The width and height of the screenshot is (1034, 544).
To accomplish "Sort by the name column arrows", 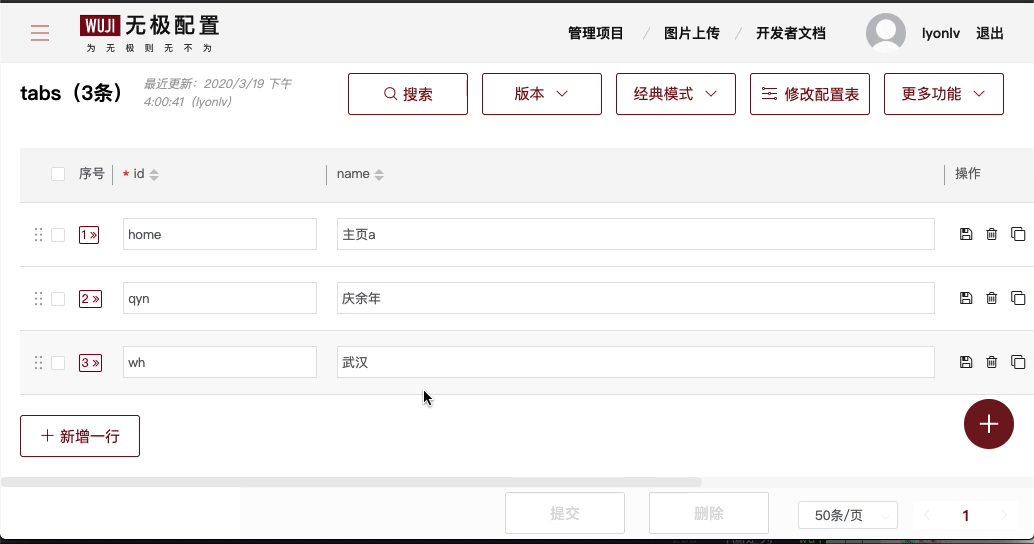I will coord(379,175).
